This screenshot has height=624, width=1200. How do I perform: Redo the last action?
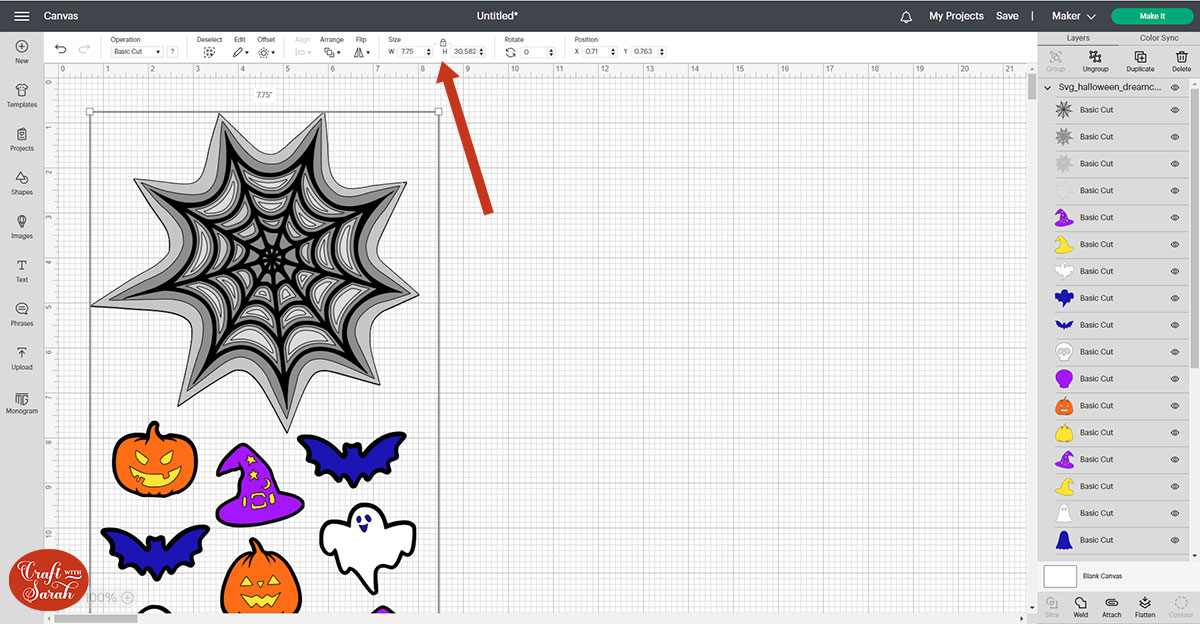[84, 48]
